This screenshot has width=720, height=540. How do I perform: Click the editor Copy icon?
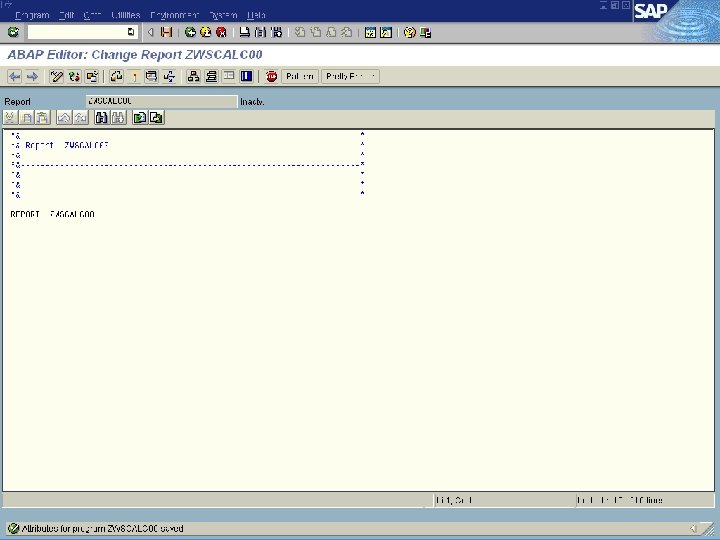coord(27,118)
